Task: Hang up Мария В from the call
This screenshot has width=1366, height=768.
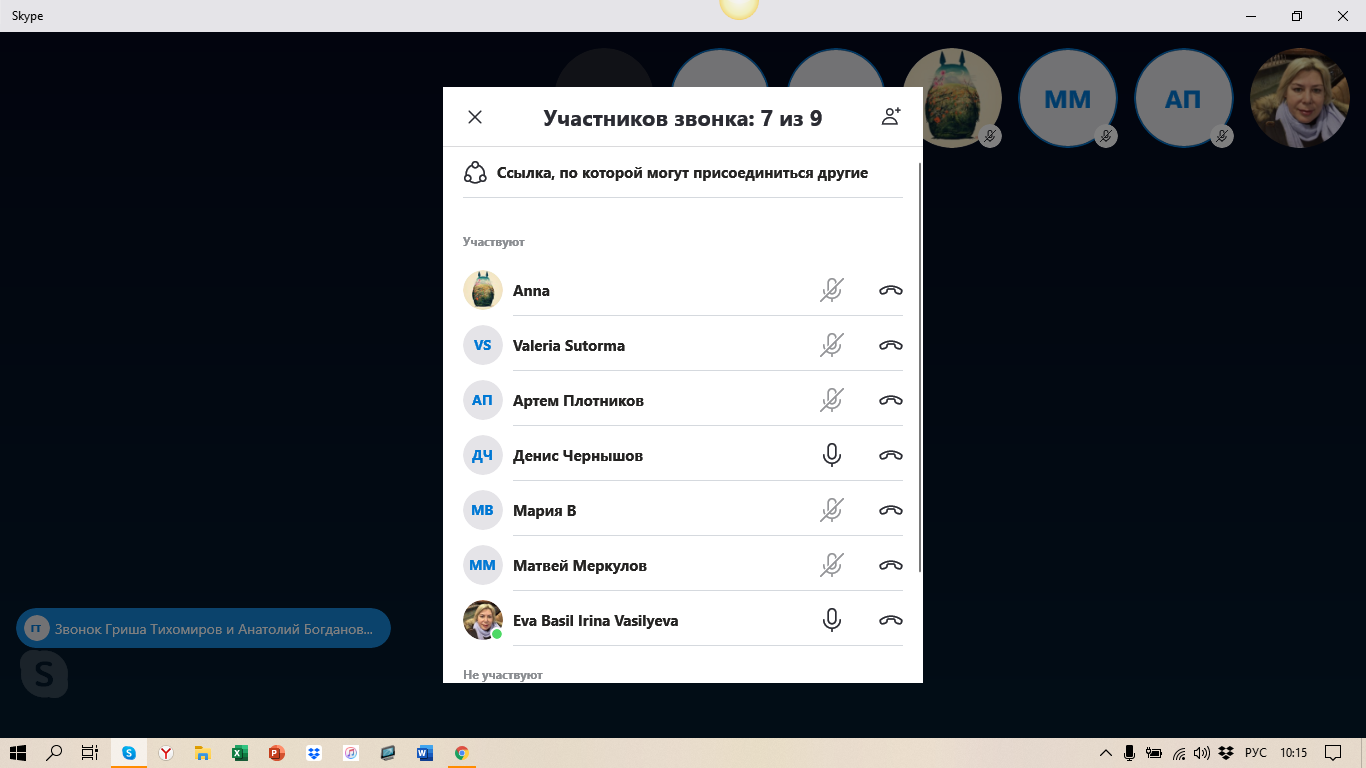Action: (x=890, y=511)
